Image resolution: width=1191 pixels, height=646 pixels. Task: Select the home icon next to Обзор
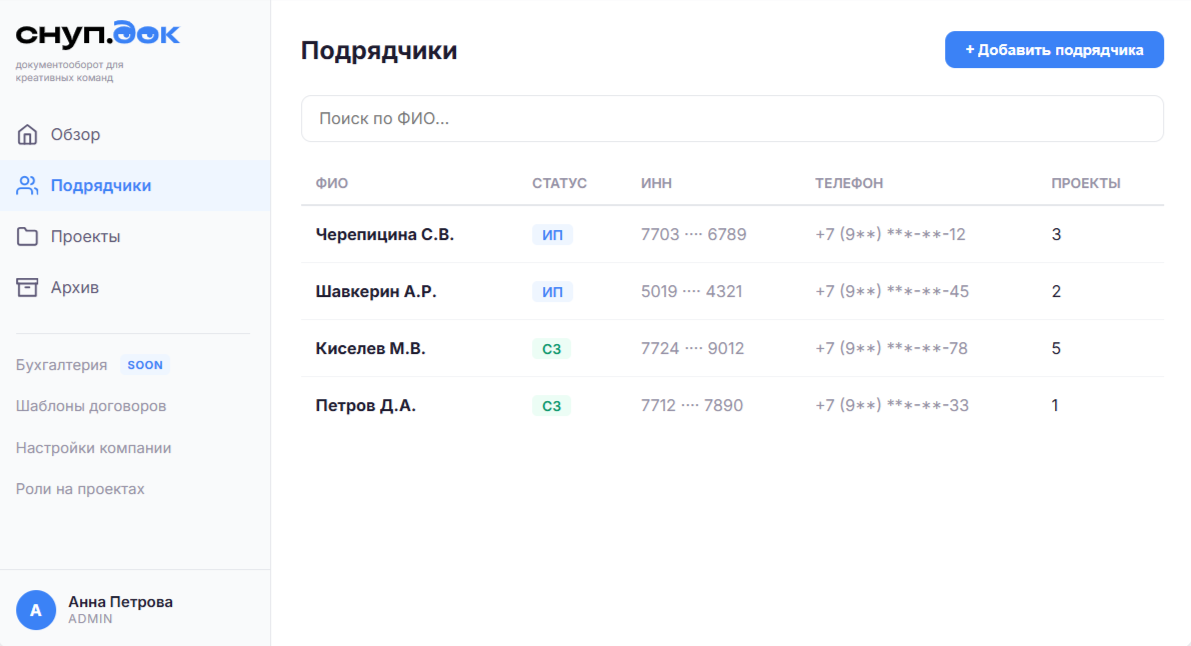28,134
